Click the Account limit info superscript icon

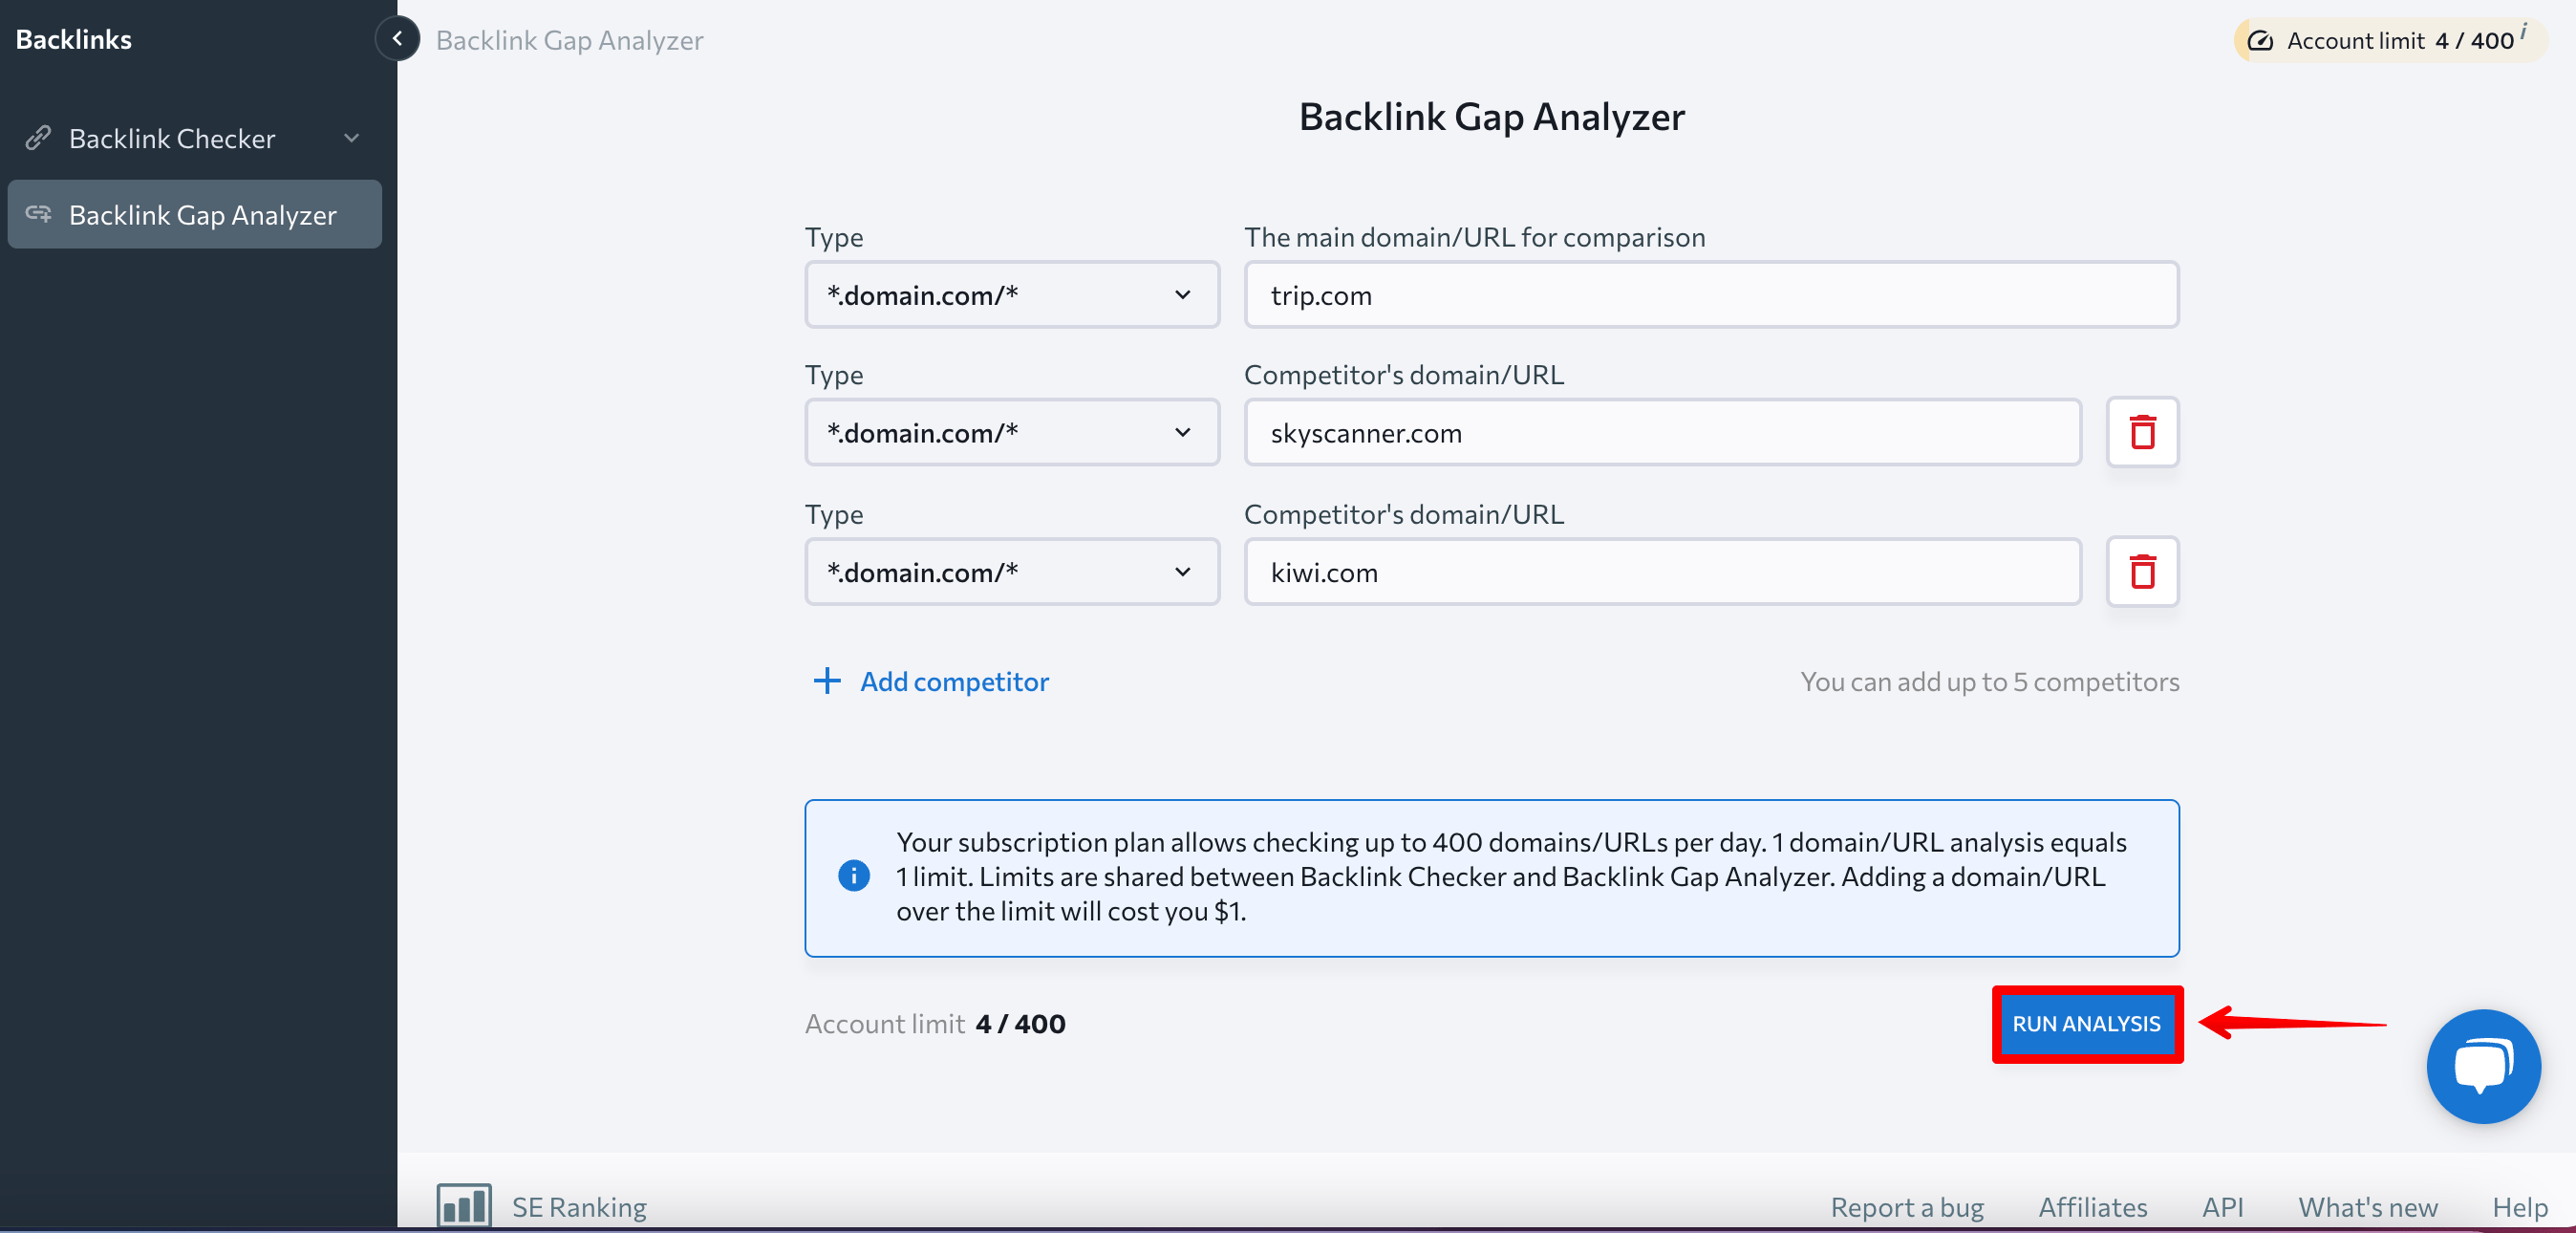point(2523,31)
